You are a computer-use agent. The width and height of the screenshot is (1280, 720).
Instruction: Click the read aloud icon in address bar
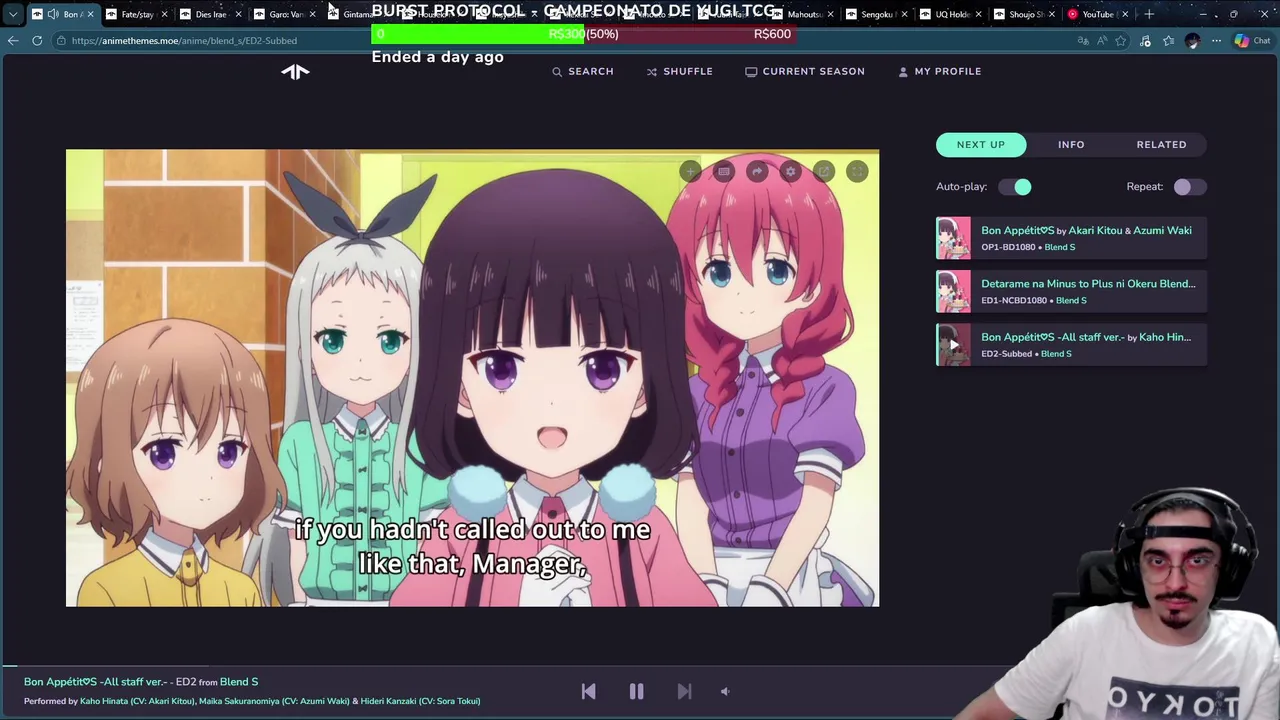point(1102,41)
